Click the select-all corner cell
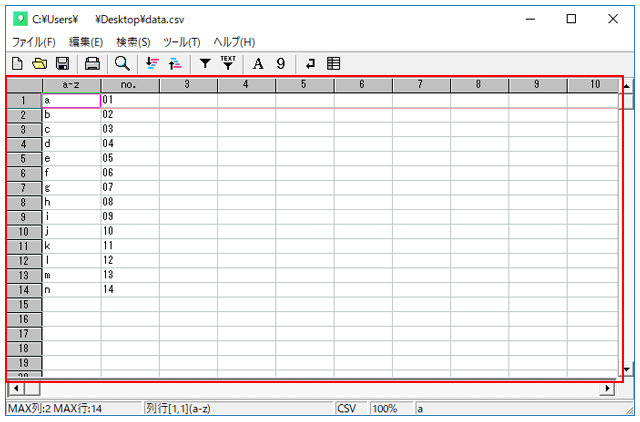The width and height of the screenshot is (640, 422). (x=24, y=85)
